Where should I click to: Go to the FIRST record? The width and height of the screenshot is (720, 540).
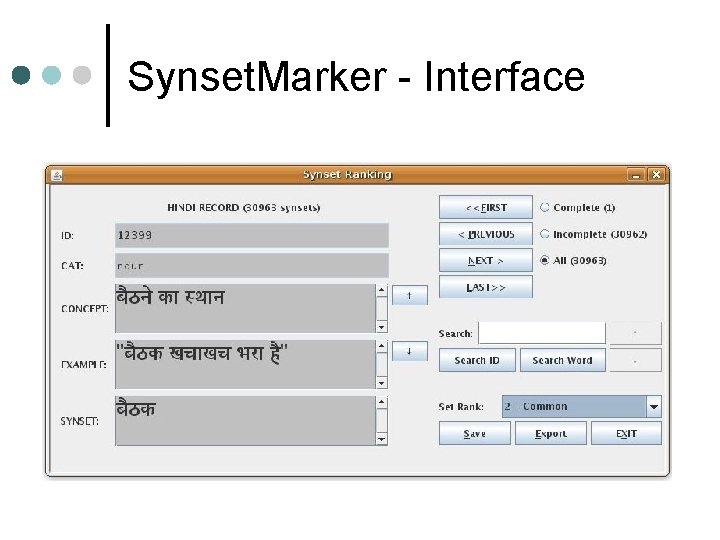pyautogui.click(x=486, y=208)
